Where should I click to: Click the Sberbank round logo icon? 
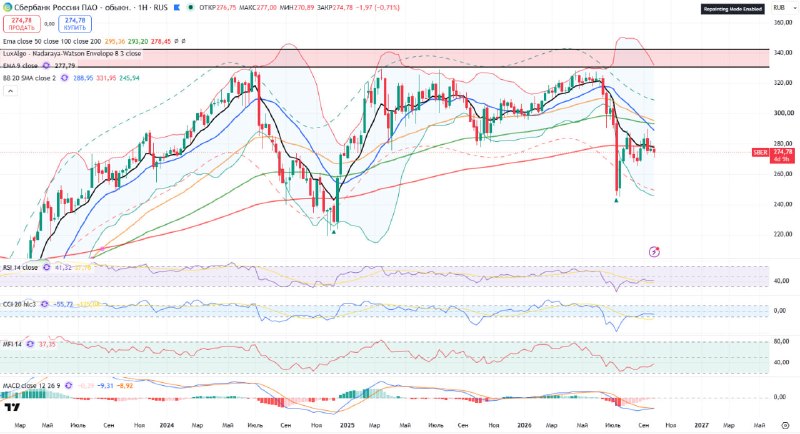tap(8, 8)
